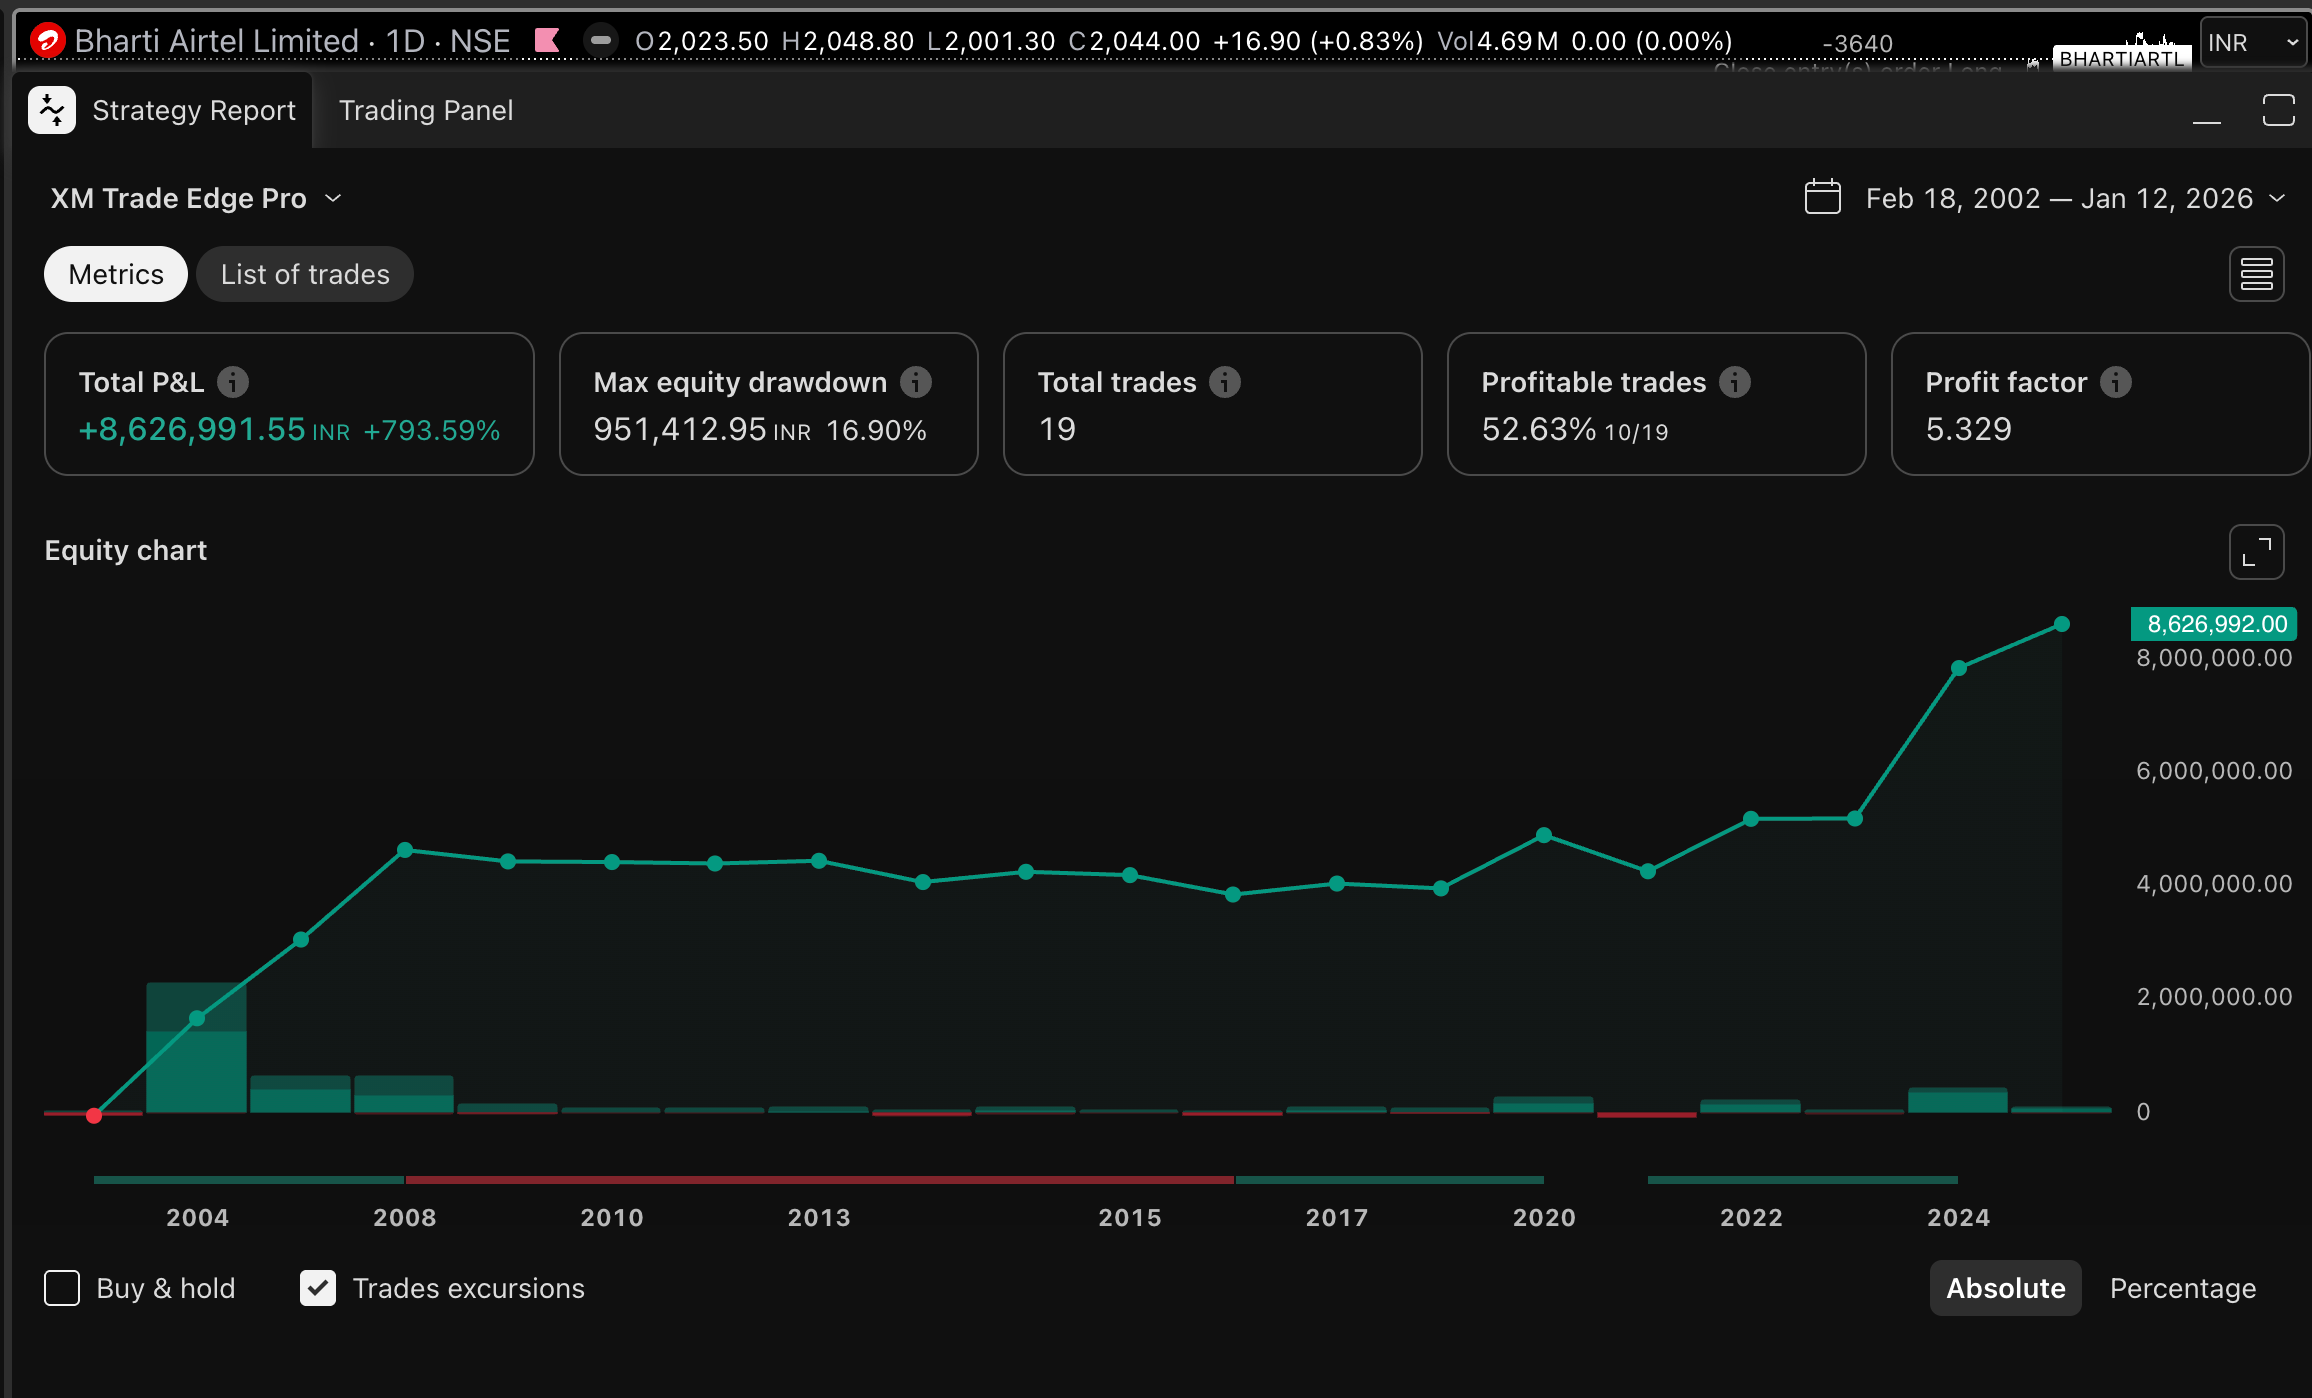Click the final equity point on chart

pyautogui.click(x=2061, y=624)
